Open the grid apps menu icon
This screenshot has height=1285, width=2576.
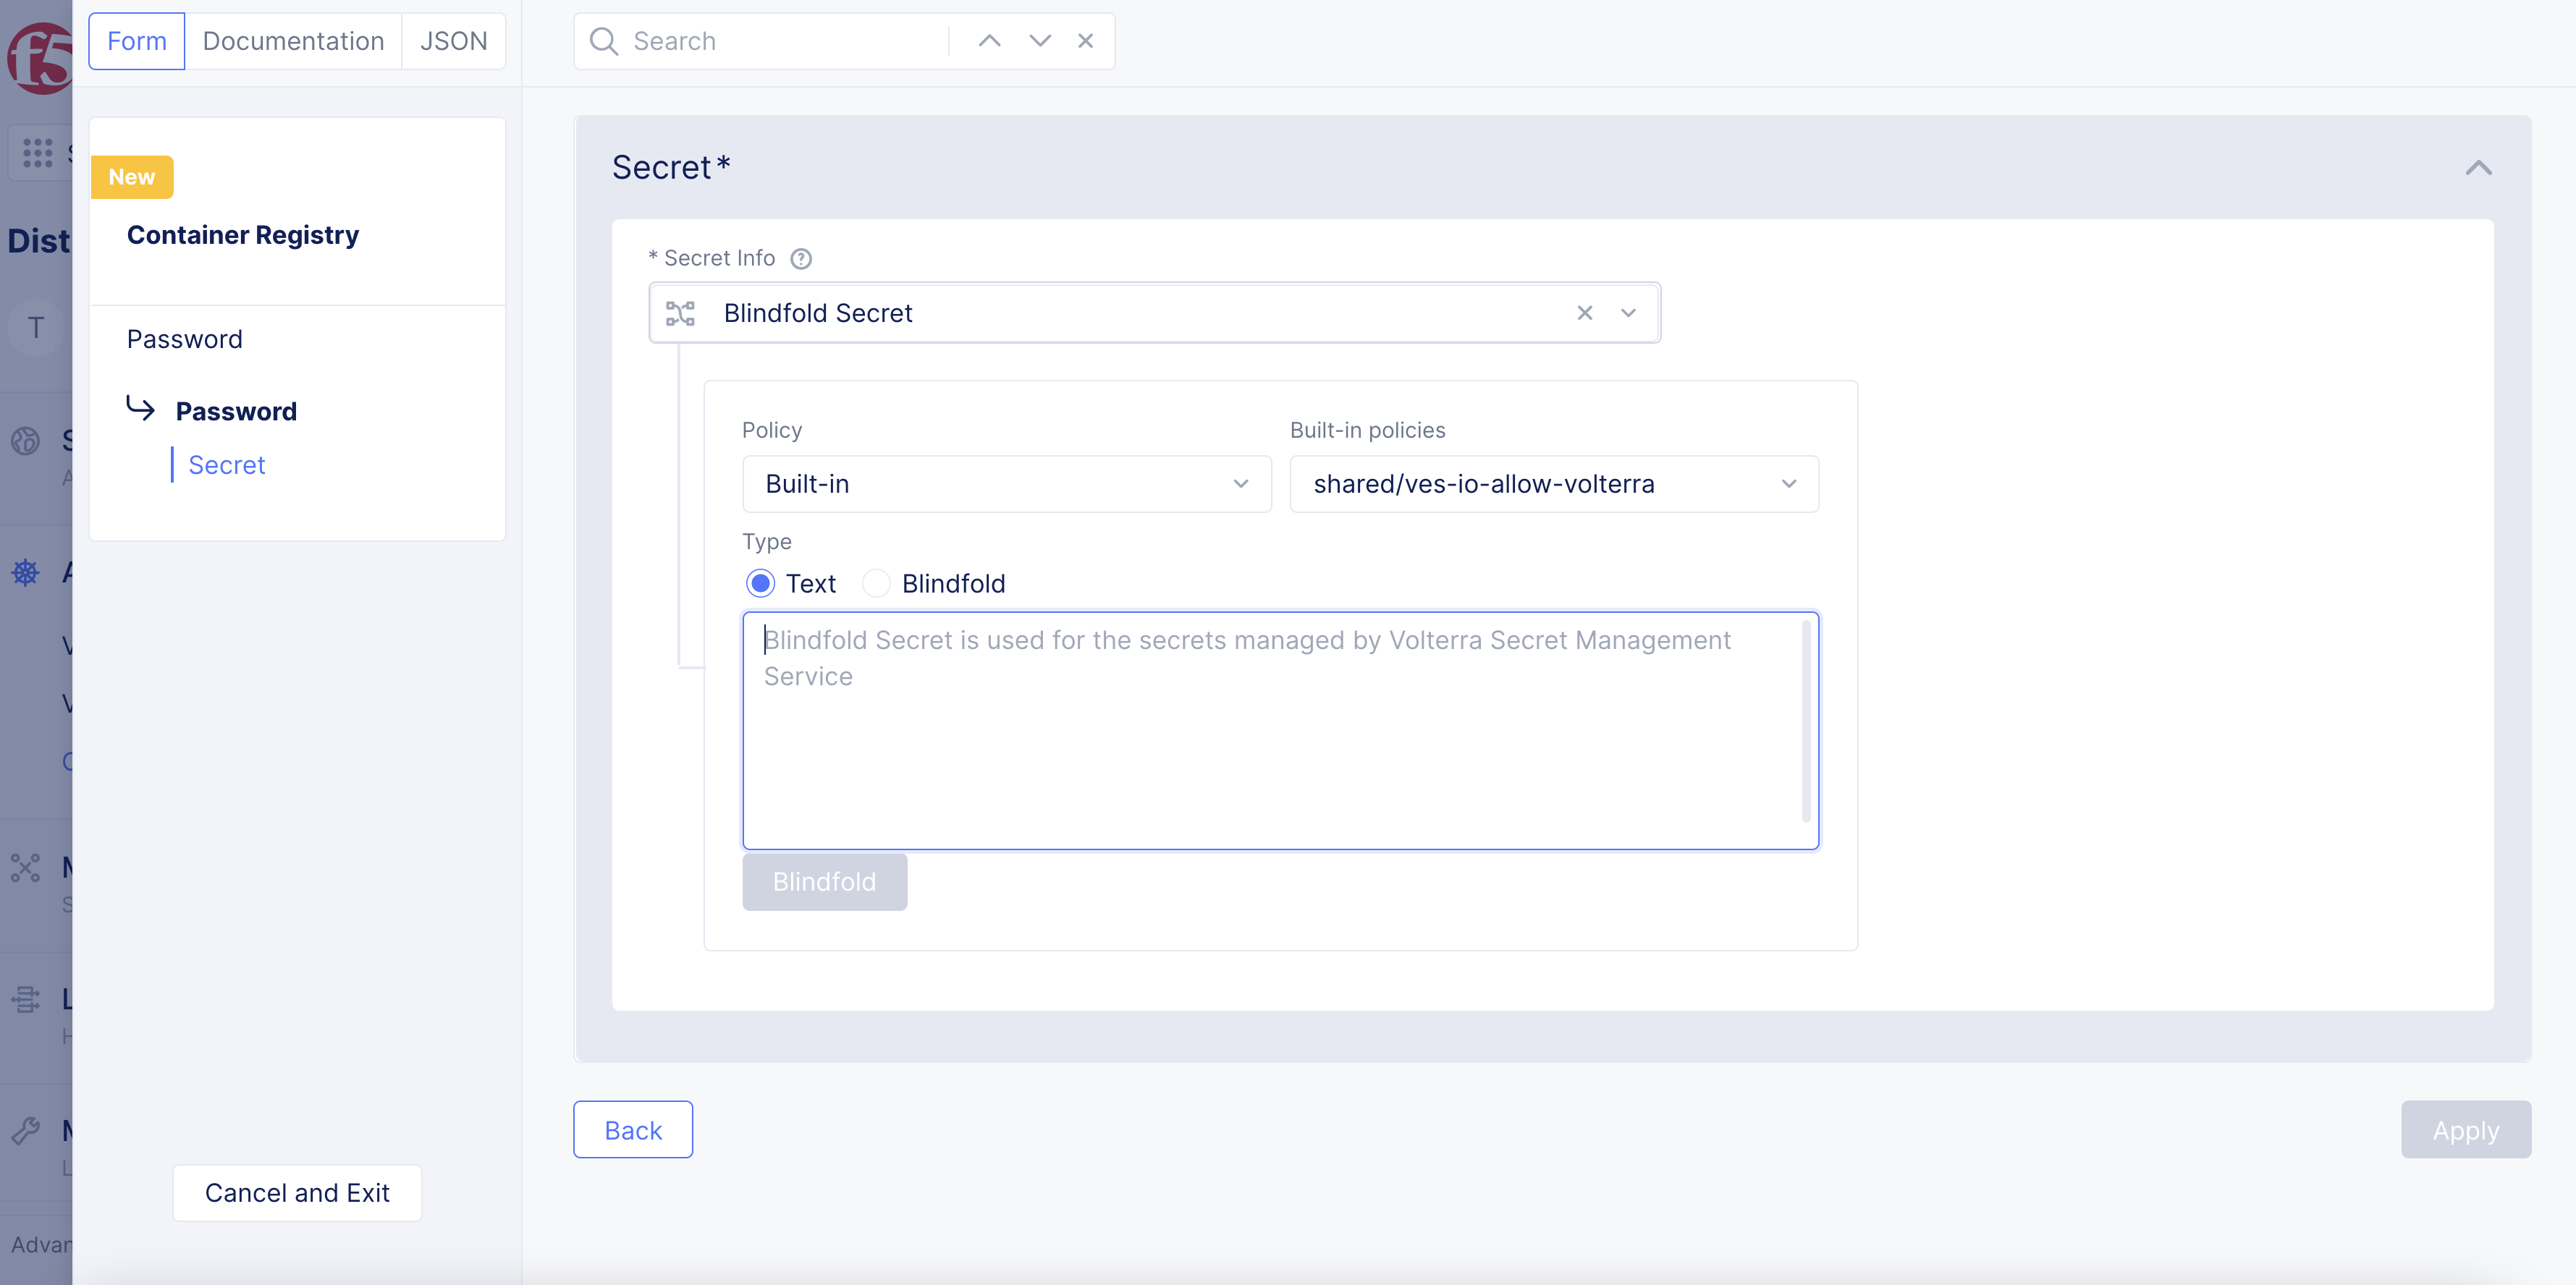[x=37, y=153]
